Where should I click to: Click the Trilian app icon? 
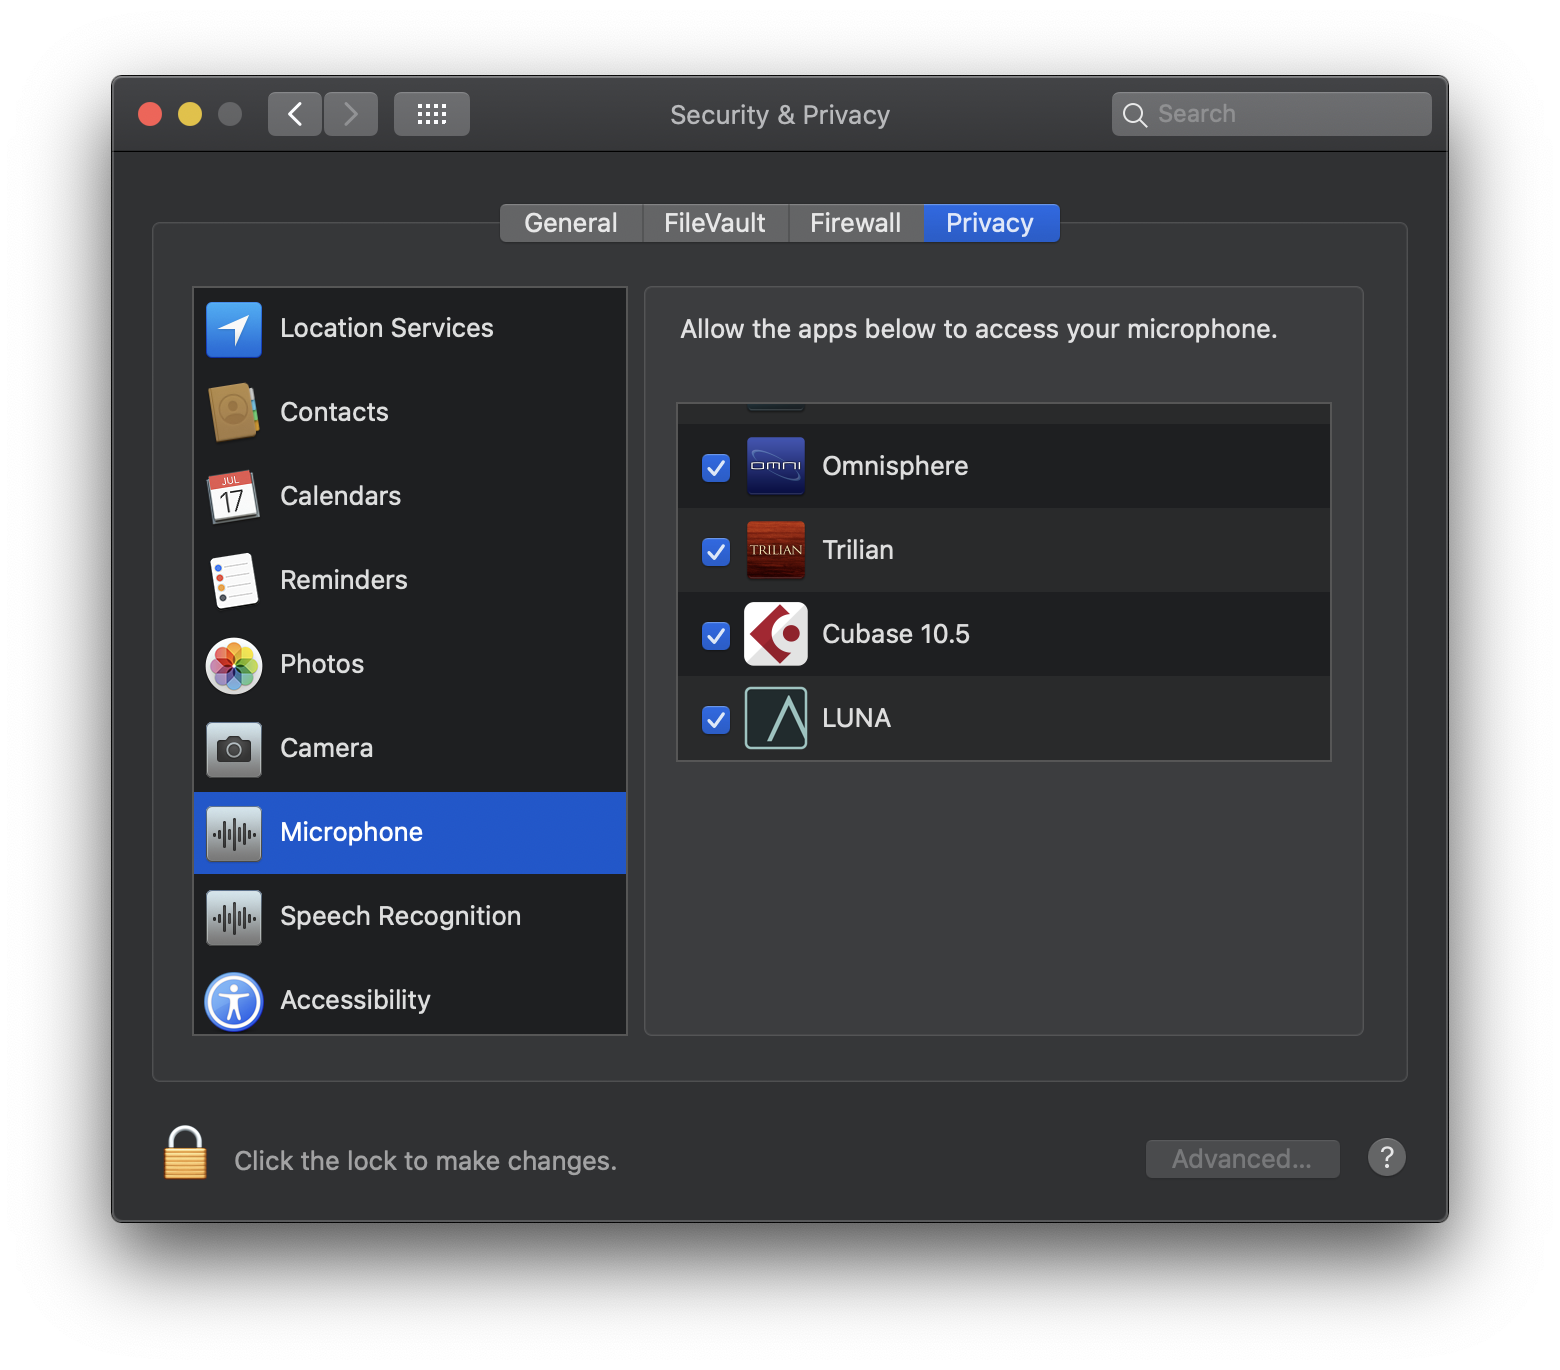776,550
